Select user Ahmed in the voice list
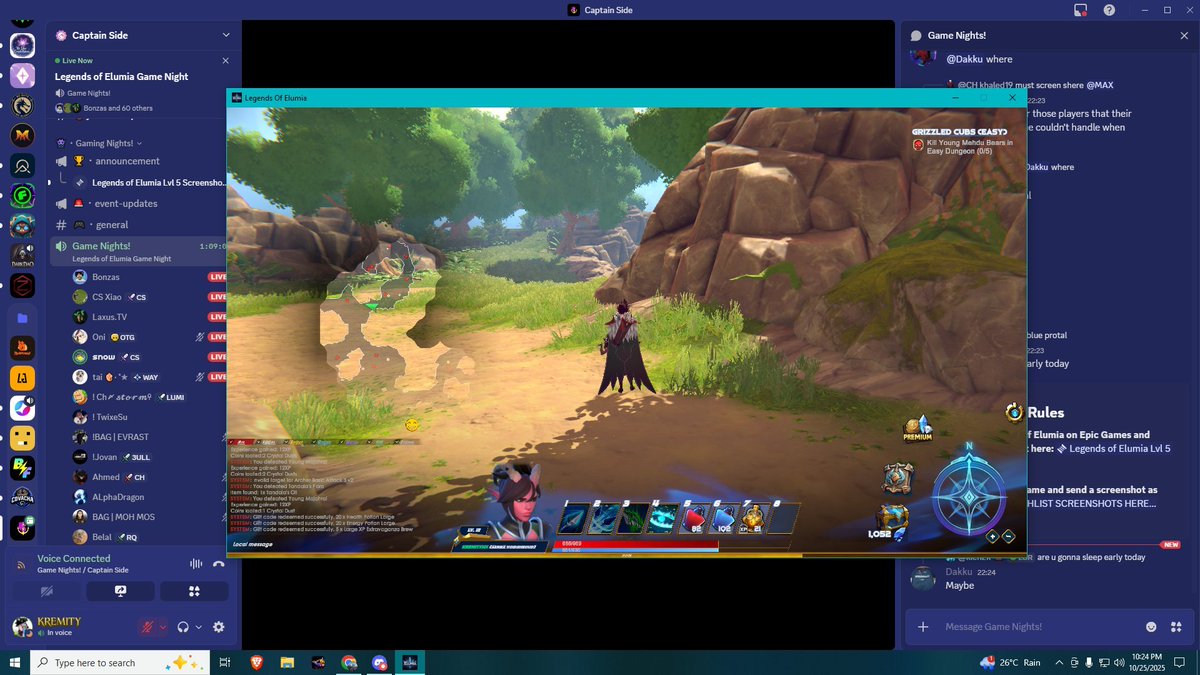The image size is (1200, 675). point(106,477)
